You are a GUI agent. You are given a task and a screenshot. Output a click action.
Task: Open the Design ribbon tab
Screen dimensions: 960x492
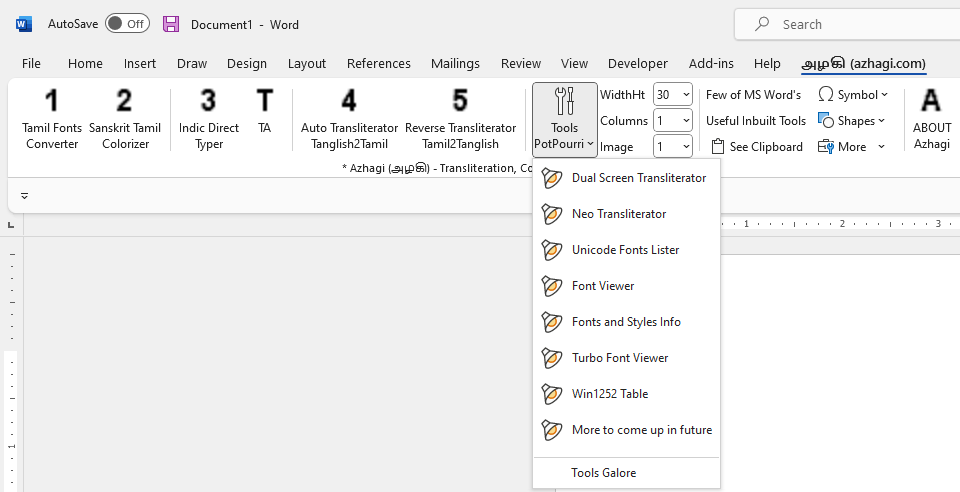click(x=247, y=64)
